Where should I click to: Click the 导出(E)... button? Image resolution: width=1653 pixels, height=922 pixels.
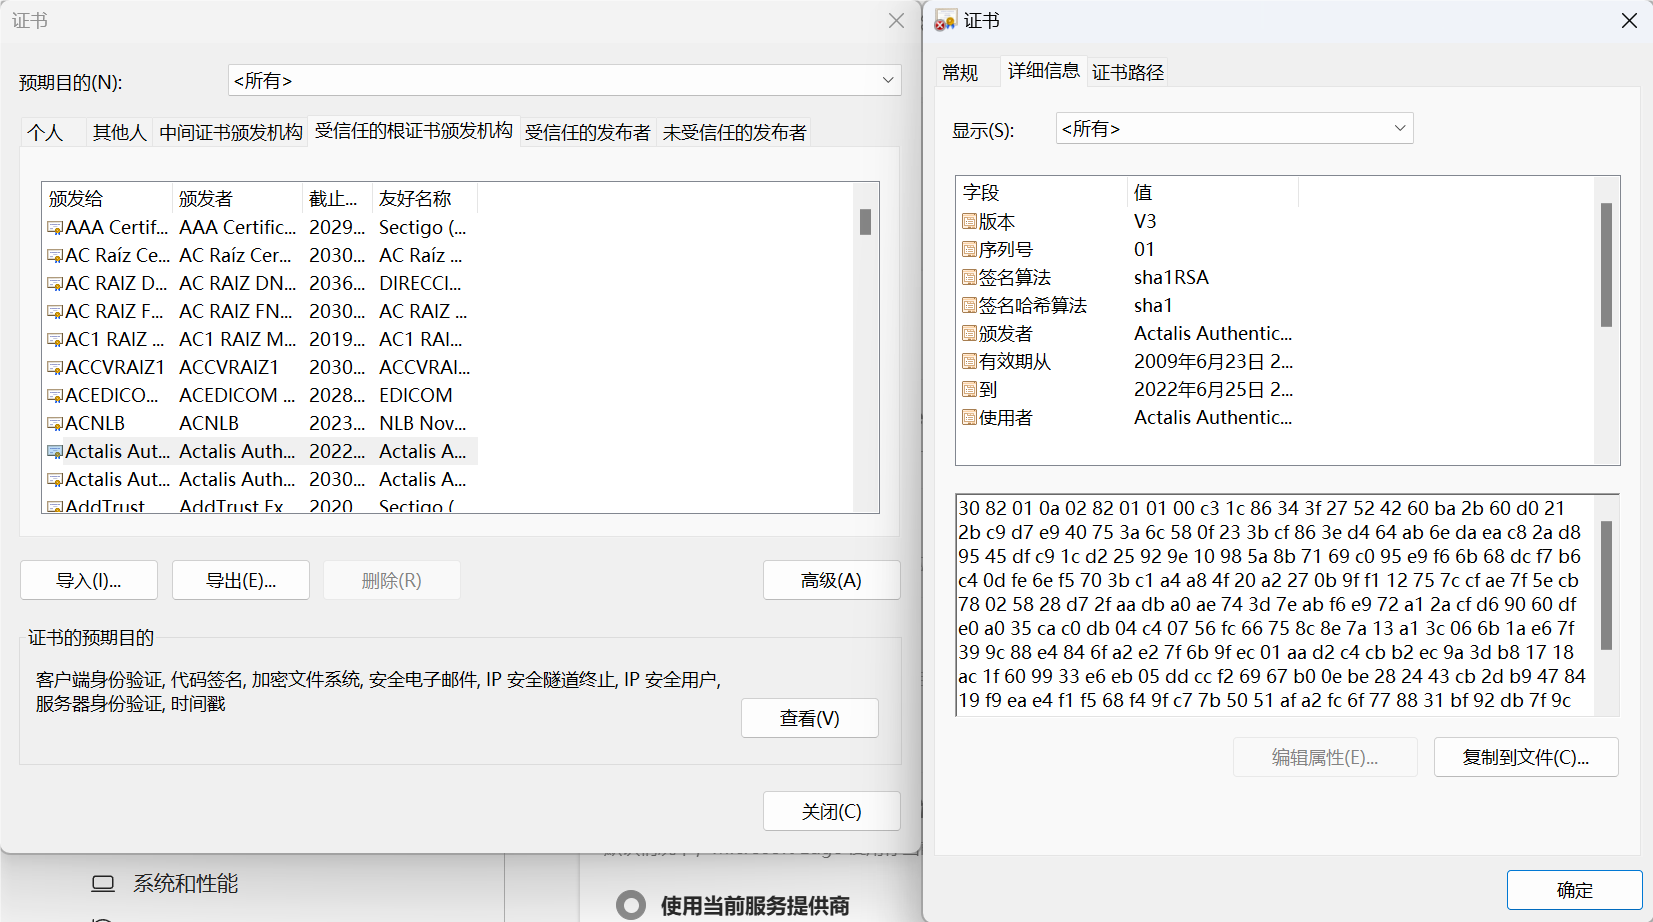[241, 580]
